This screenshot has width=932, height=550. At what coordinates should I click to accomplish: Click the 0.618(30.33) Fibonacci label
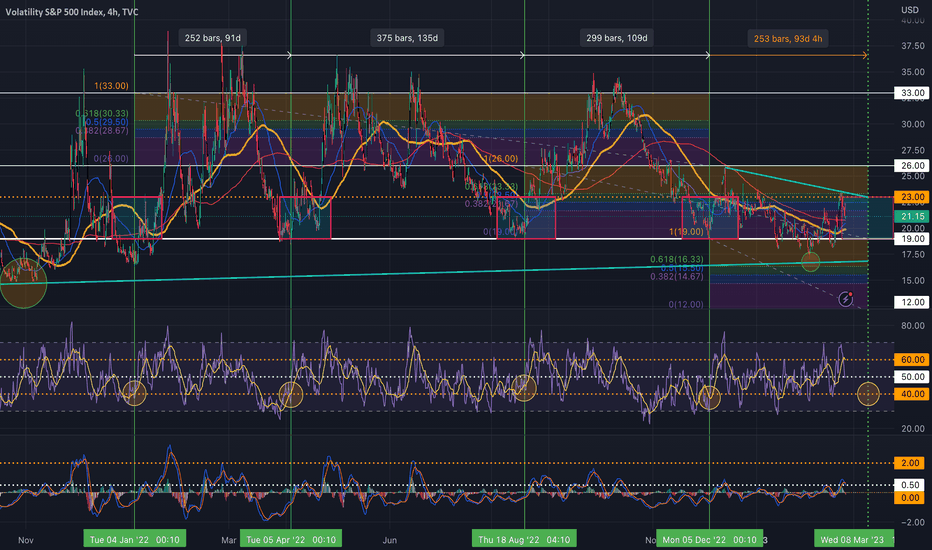click(102, 113)
